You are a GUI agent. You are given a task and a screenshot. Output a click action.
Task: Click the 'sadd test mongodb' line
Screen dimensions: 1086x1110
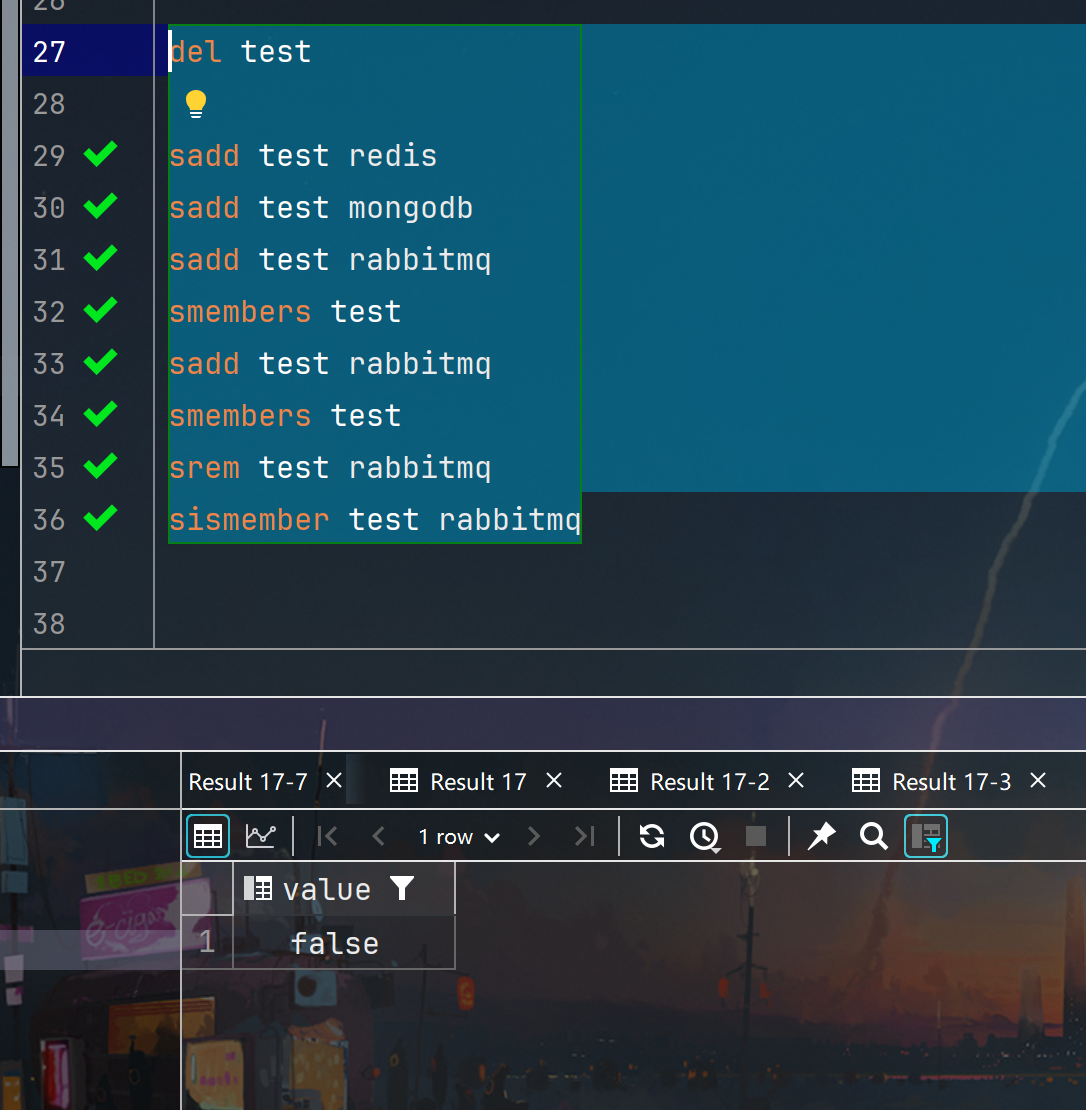321,207
